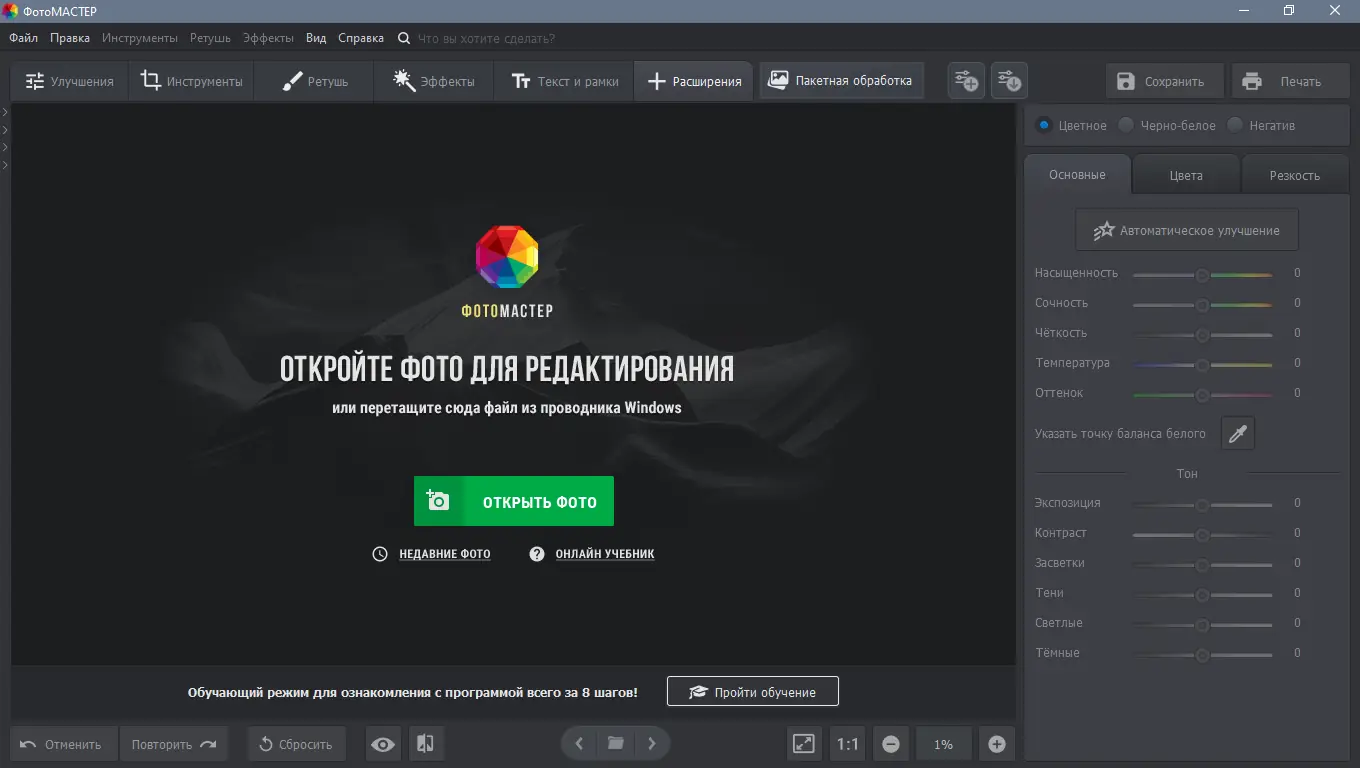Open the before/after comparison view icon

[425, 744]
